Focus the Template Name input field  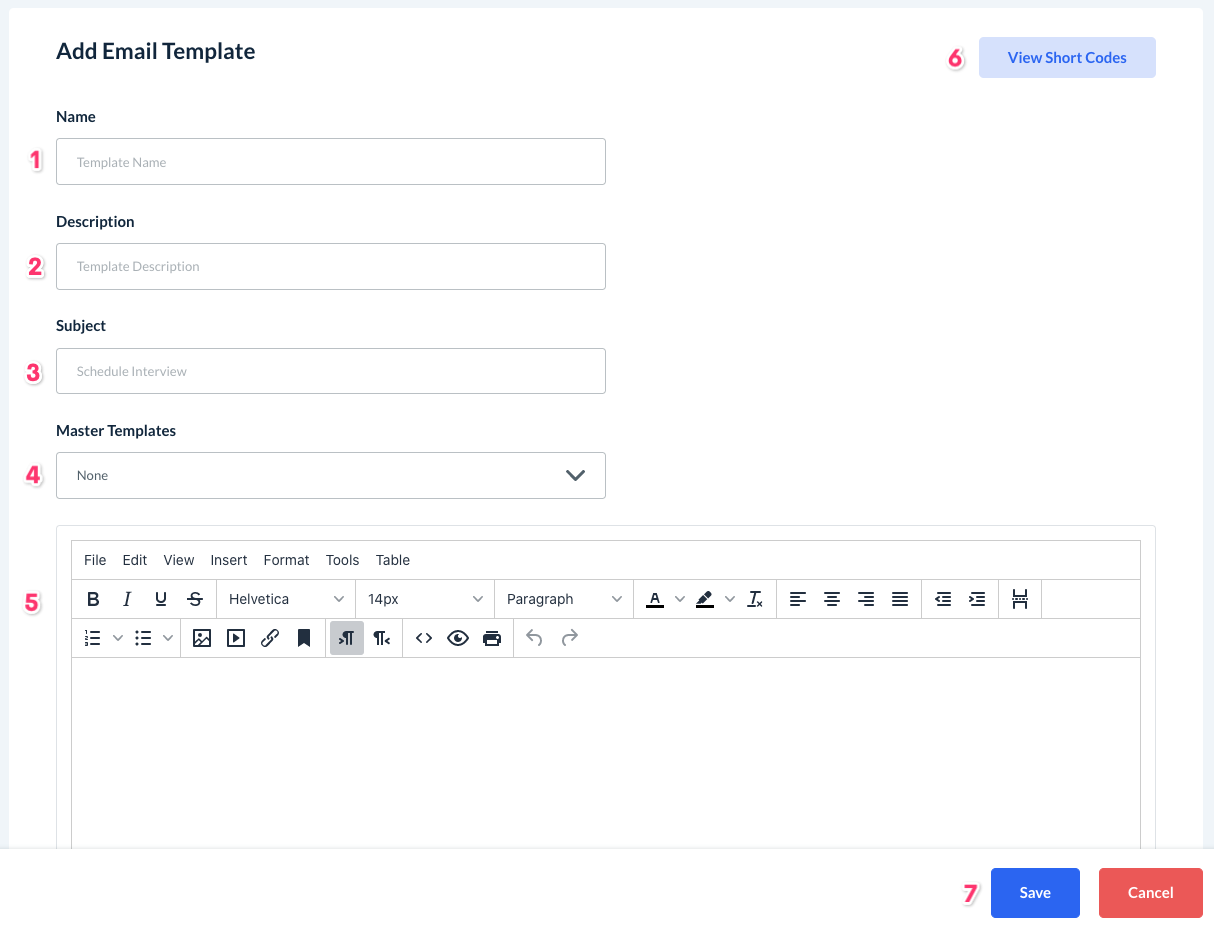tap(331, 162)
